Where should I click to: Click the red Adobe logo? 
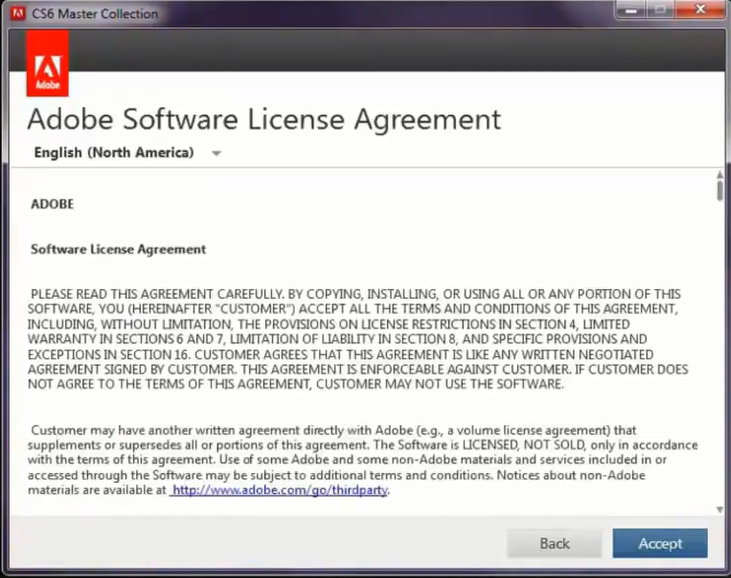pyautogui.click(x=48, y=64)
